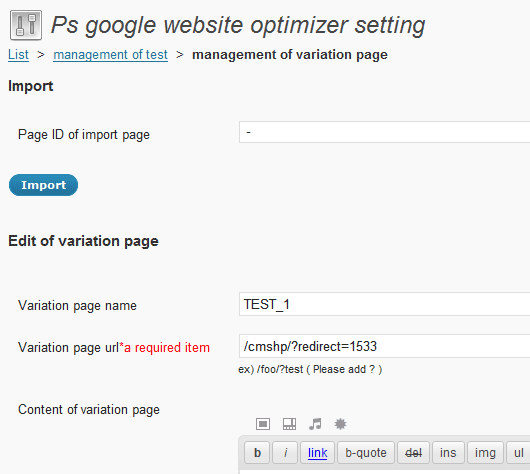Insert an image with img button
This screenshot has width=530, height=474.
(x=485, y=452)
